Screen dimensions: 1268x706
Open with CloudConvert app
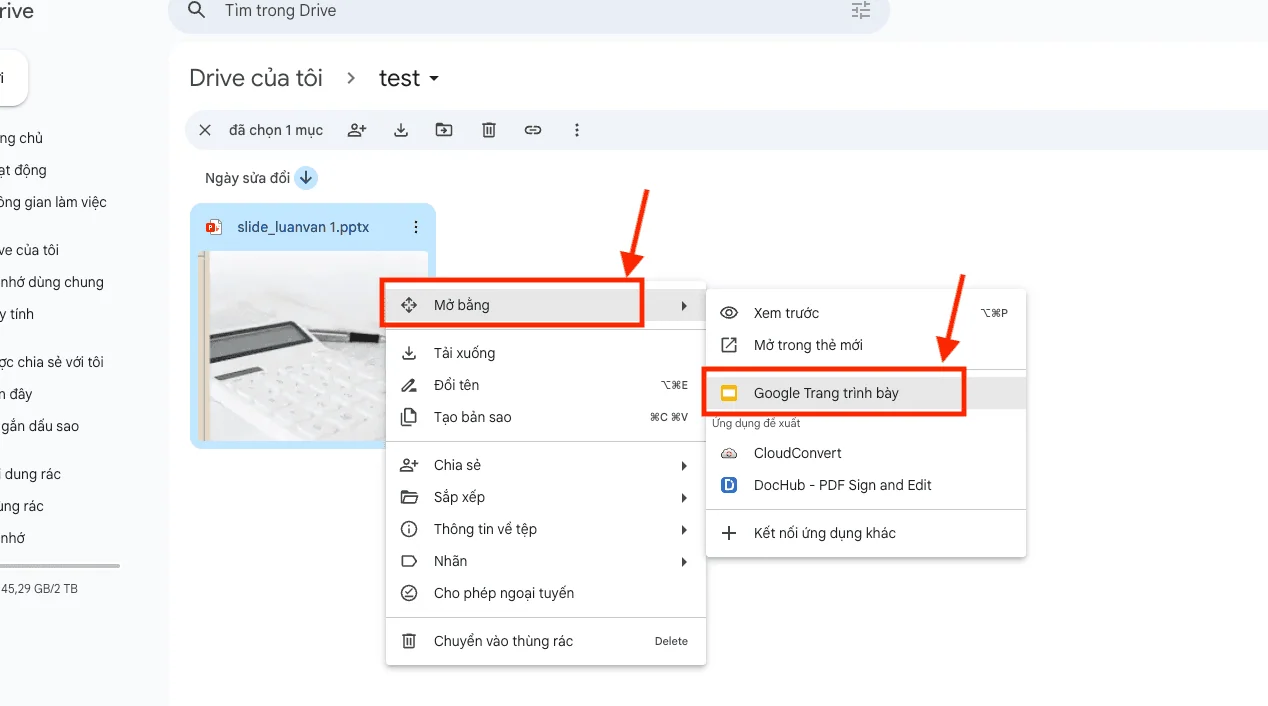tap(866, 453)
